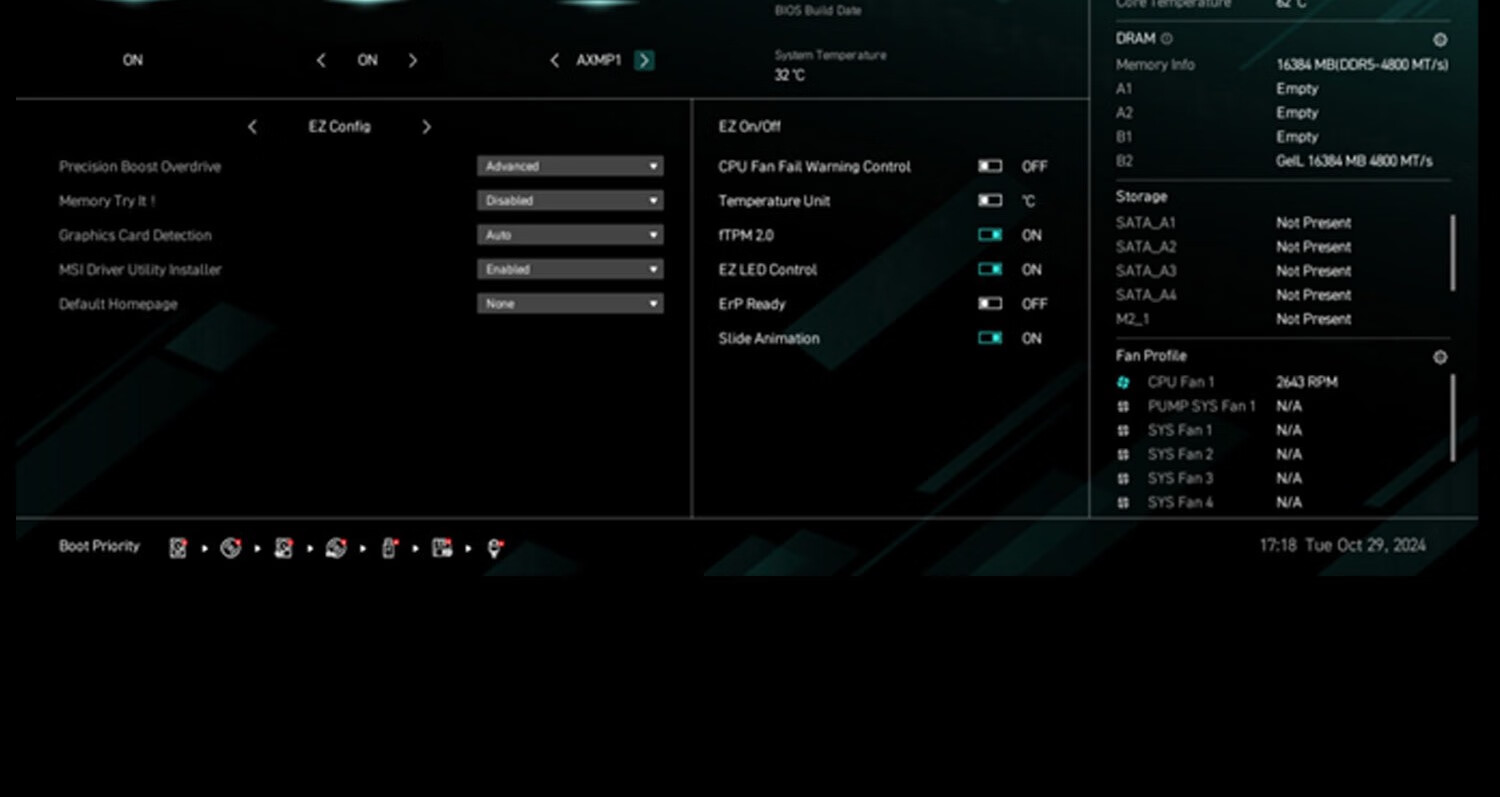Screen dimensions: 1500x797
Task: Go to next page after EZ Config
Action: (x=426, y=127)
